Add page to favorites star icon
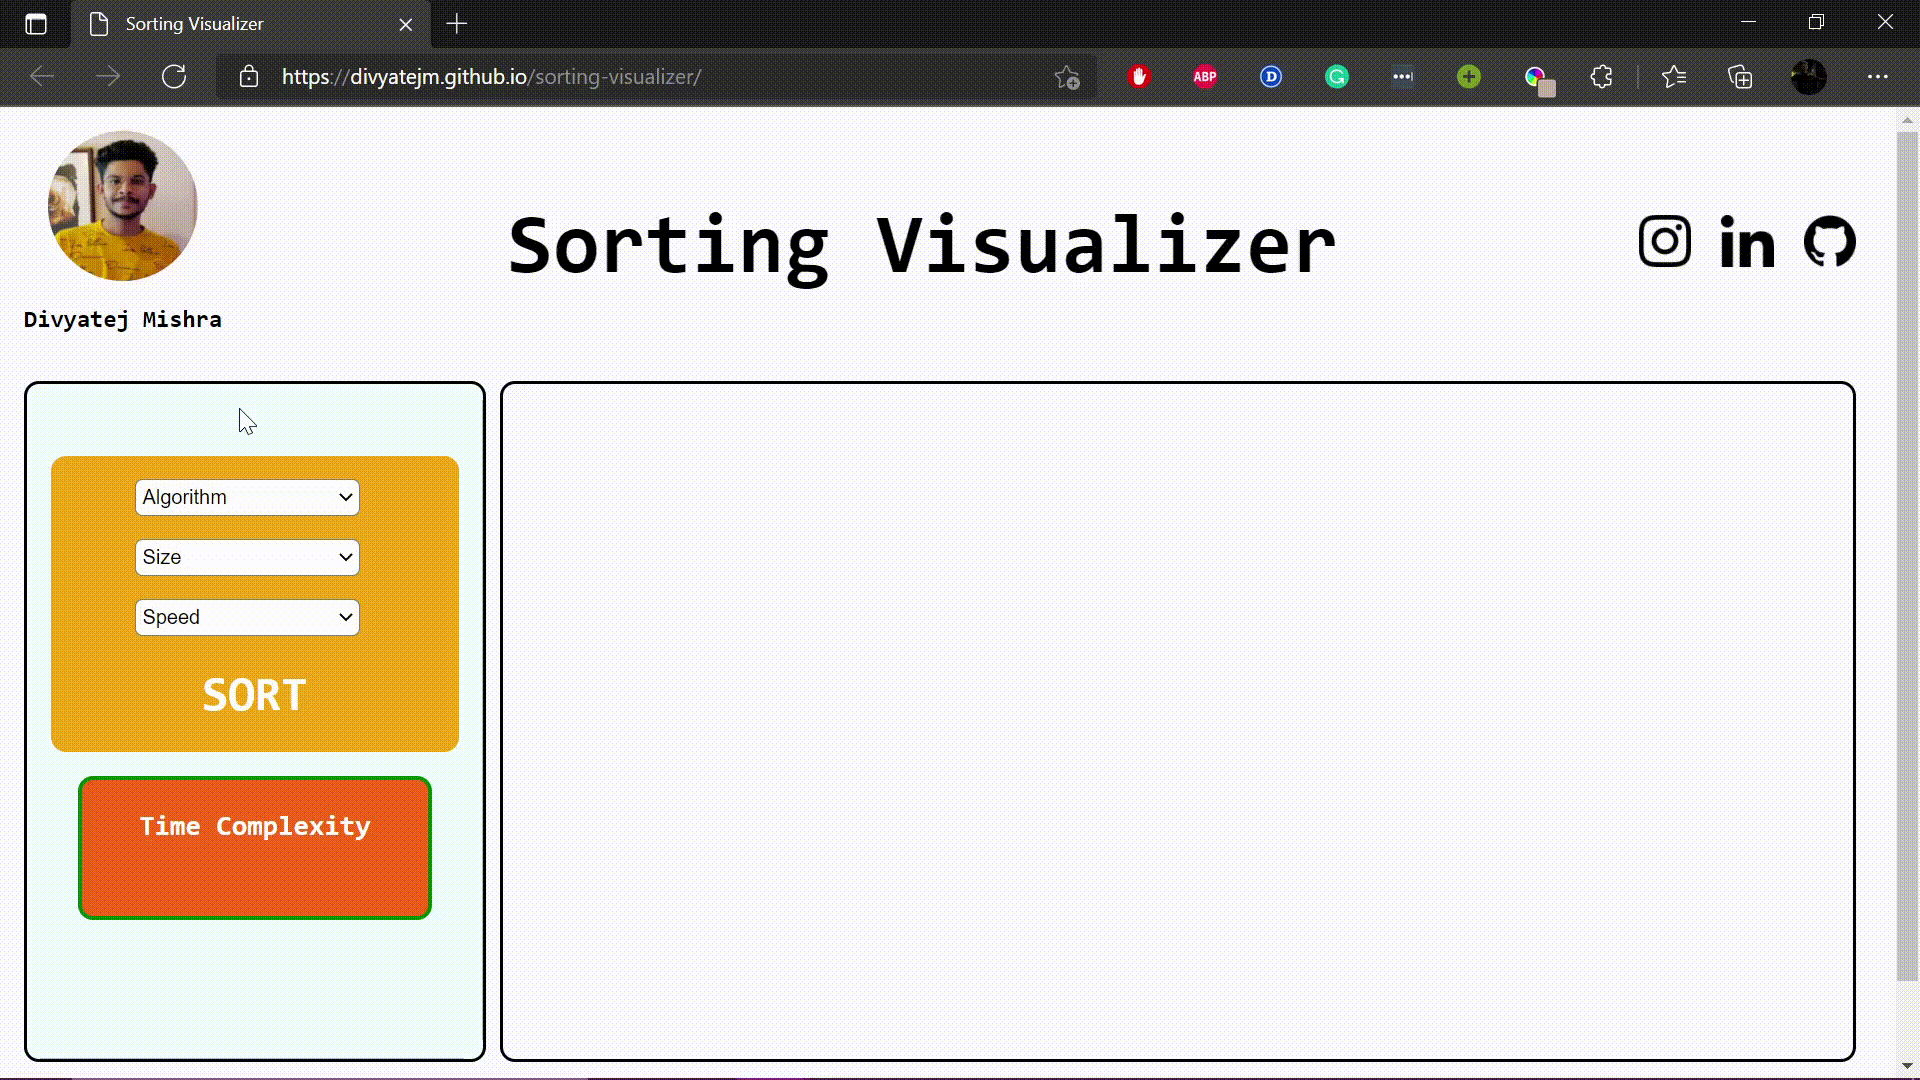1920x1080 pixels. pyautogui.click(x=1066, y=77)
